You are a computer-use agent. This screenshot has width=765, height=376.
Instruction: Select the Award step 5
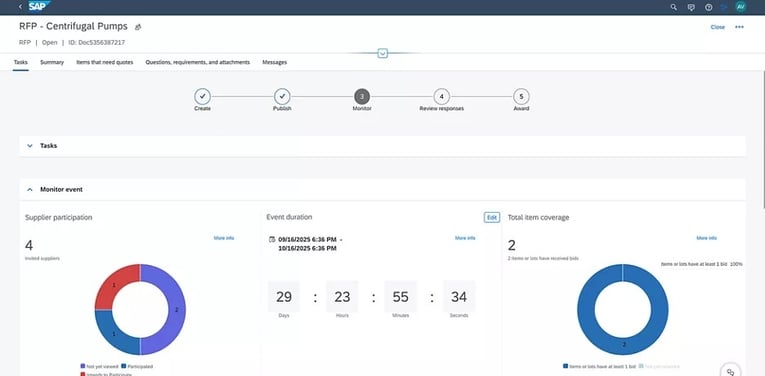(x=521, y=97)
